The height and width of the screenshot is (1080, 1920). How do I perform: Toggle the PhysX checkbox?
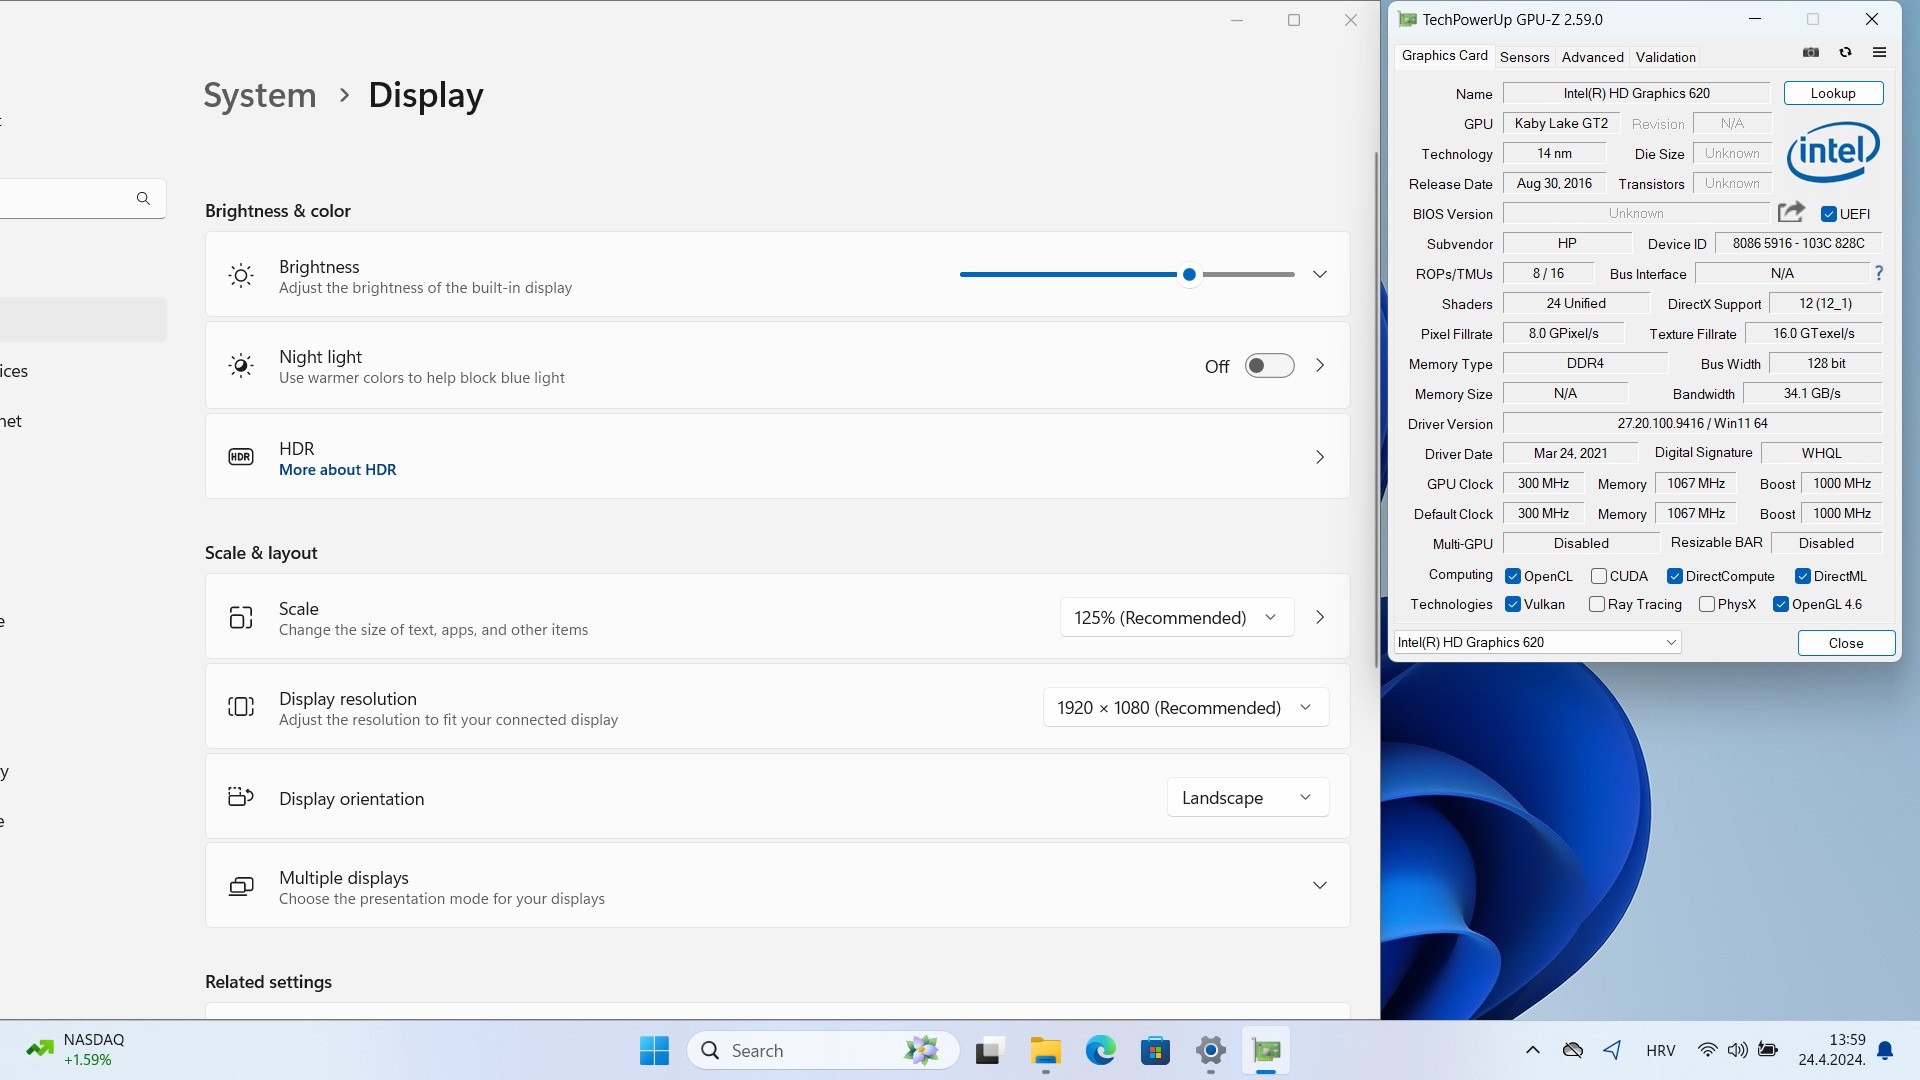tap(1707, 604)
